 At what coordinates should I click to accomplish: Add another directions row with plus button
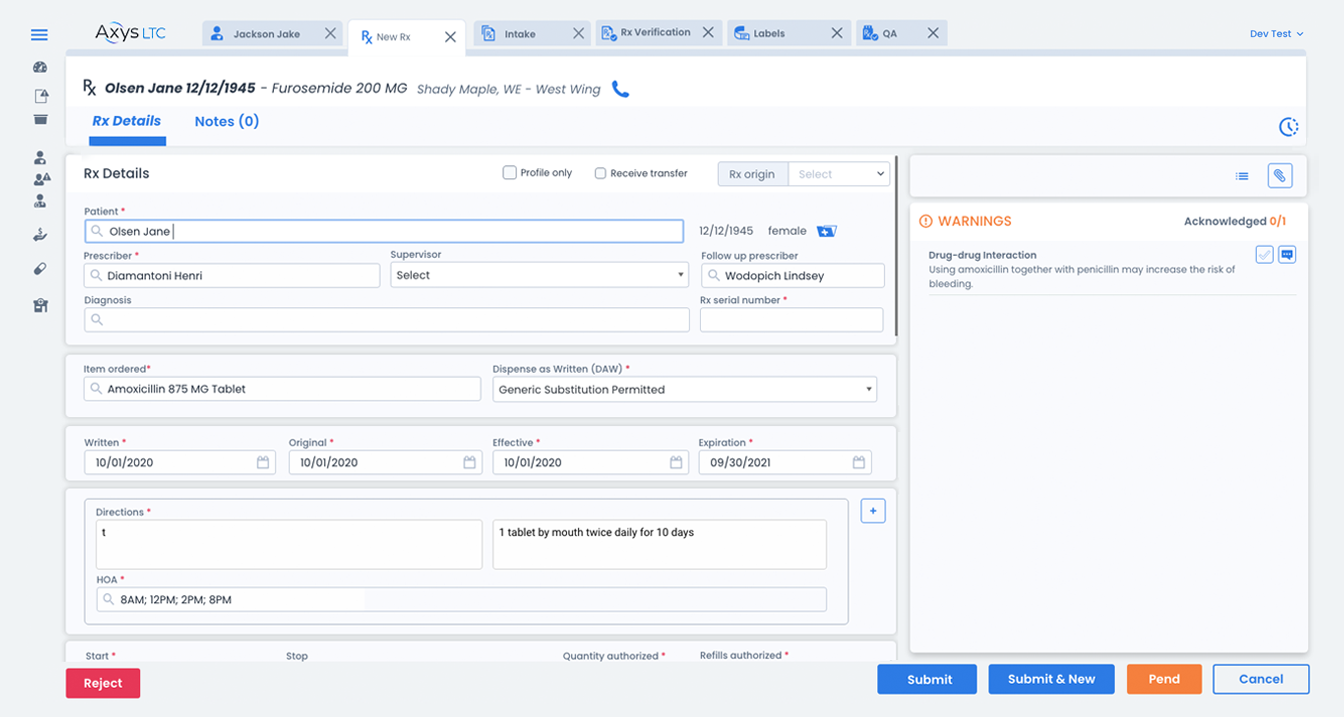coord(873,511)
